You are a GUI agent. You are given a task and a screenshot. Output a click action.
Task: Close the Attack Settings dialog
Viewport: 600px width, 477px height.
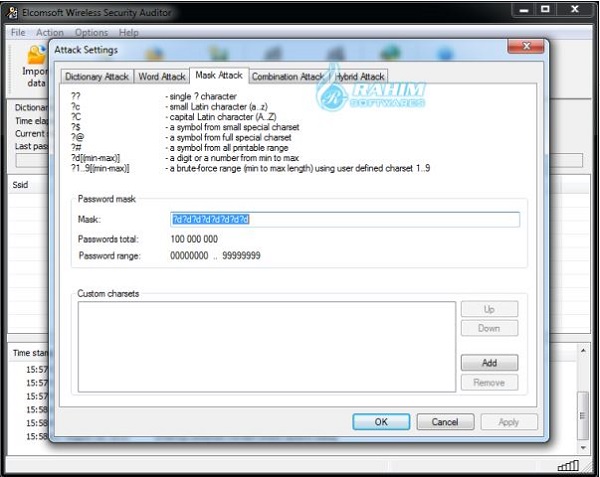coord(526,46)
